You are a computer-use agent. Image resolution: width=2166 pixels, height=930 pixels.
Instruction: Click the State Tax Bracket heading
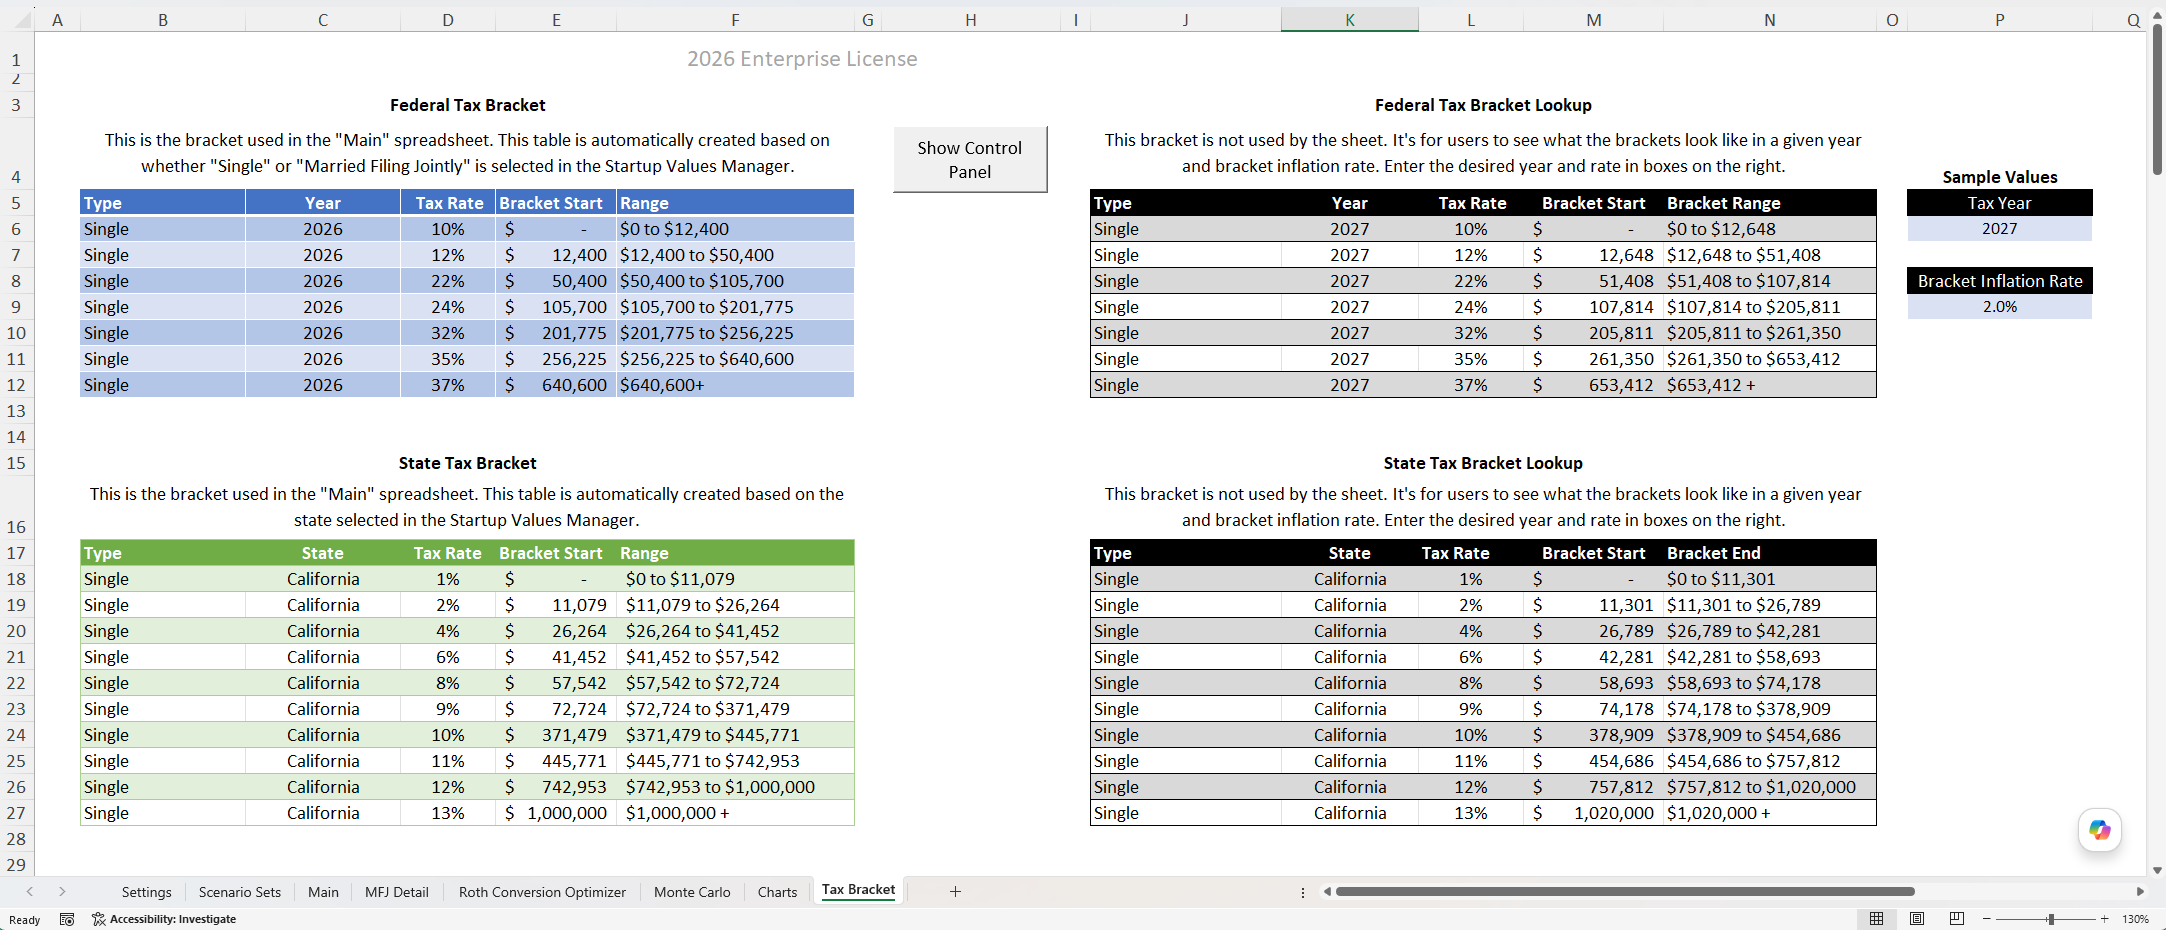click(467, 463)
